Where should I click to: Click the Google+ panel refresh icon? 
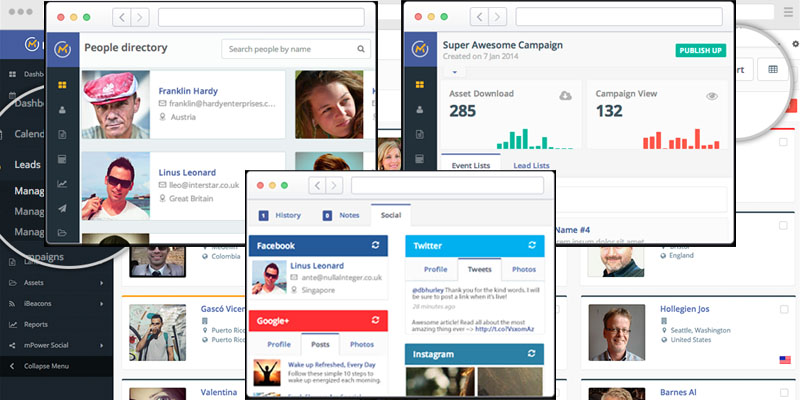(x=375, y=320)
